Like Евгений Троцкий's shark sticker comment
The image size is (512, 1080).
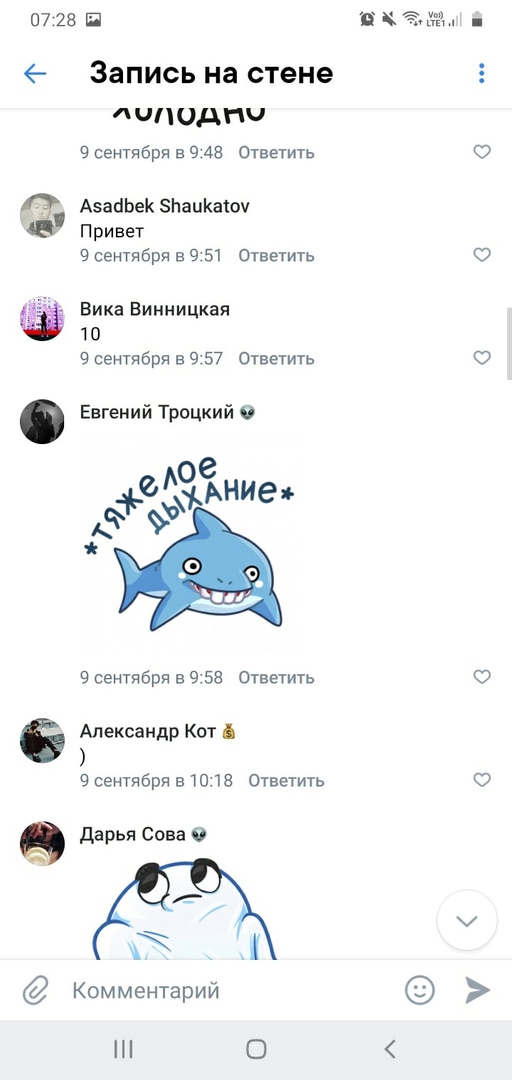pos(482,677)
